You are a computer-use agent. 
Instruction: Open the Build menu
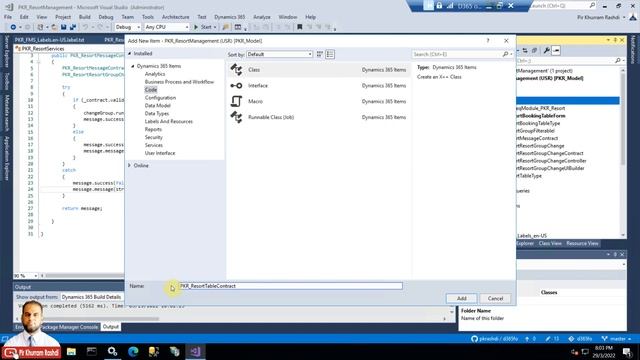84,17
